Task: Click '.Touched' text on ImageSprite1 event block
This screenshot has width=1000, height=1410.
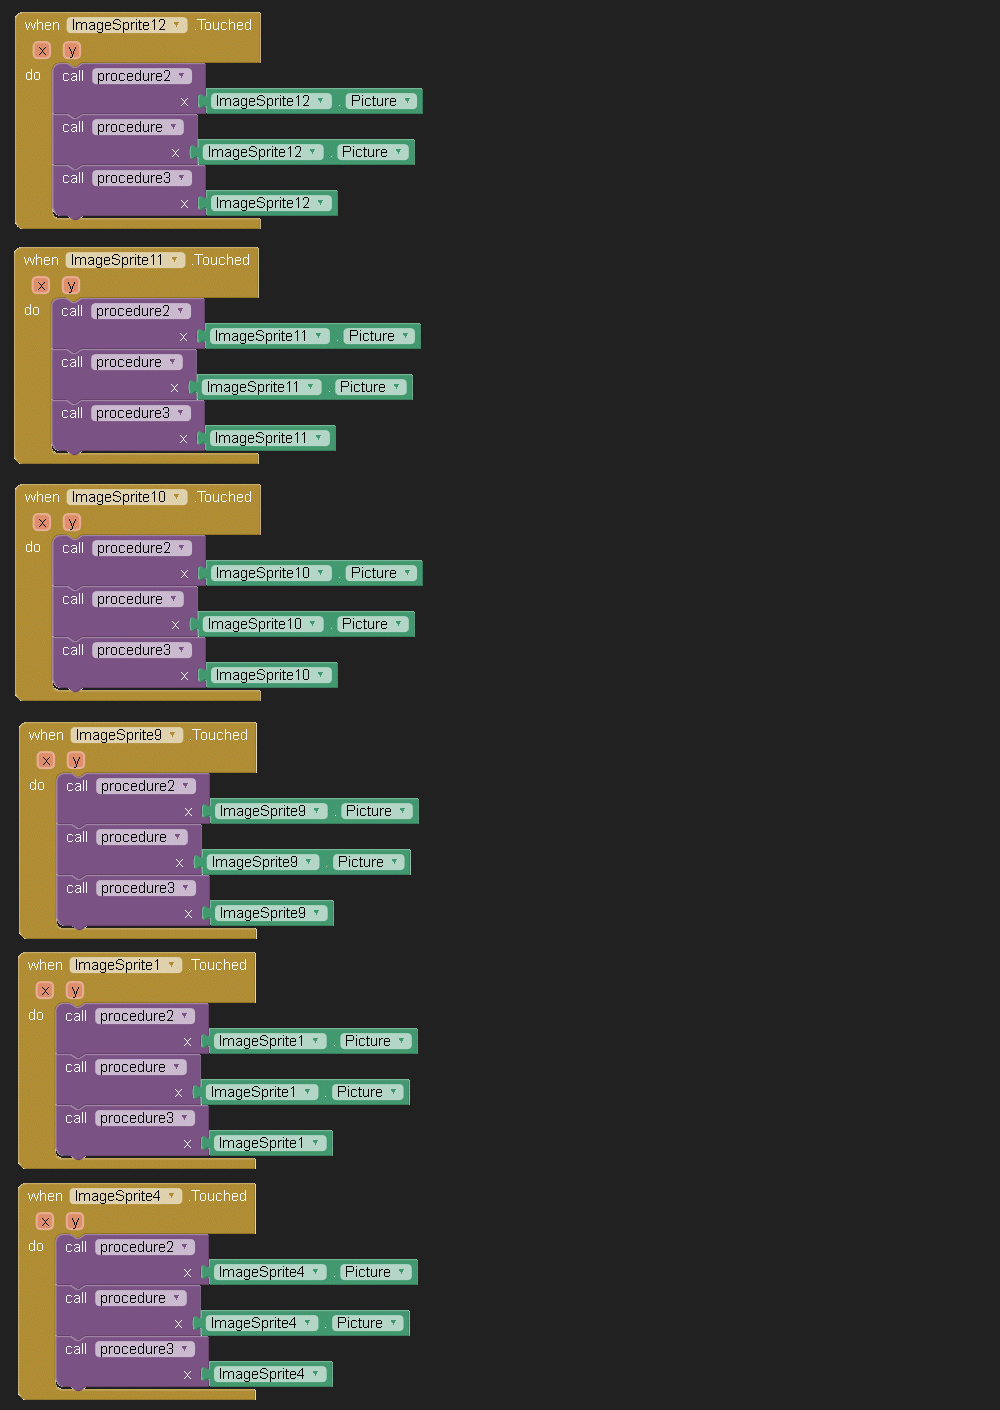Action: point(218,965)
